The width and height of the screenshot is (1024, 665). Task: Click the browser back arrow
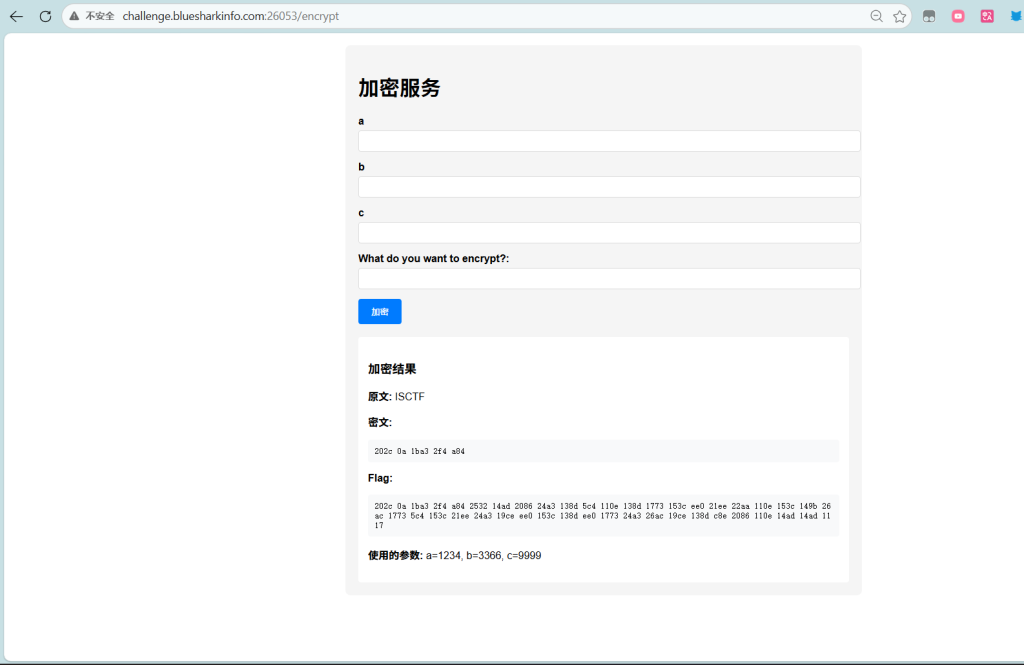16,16
